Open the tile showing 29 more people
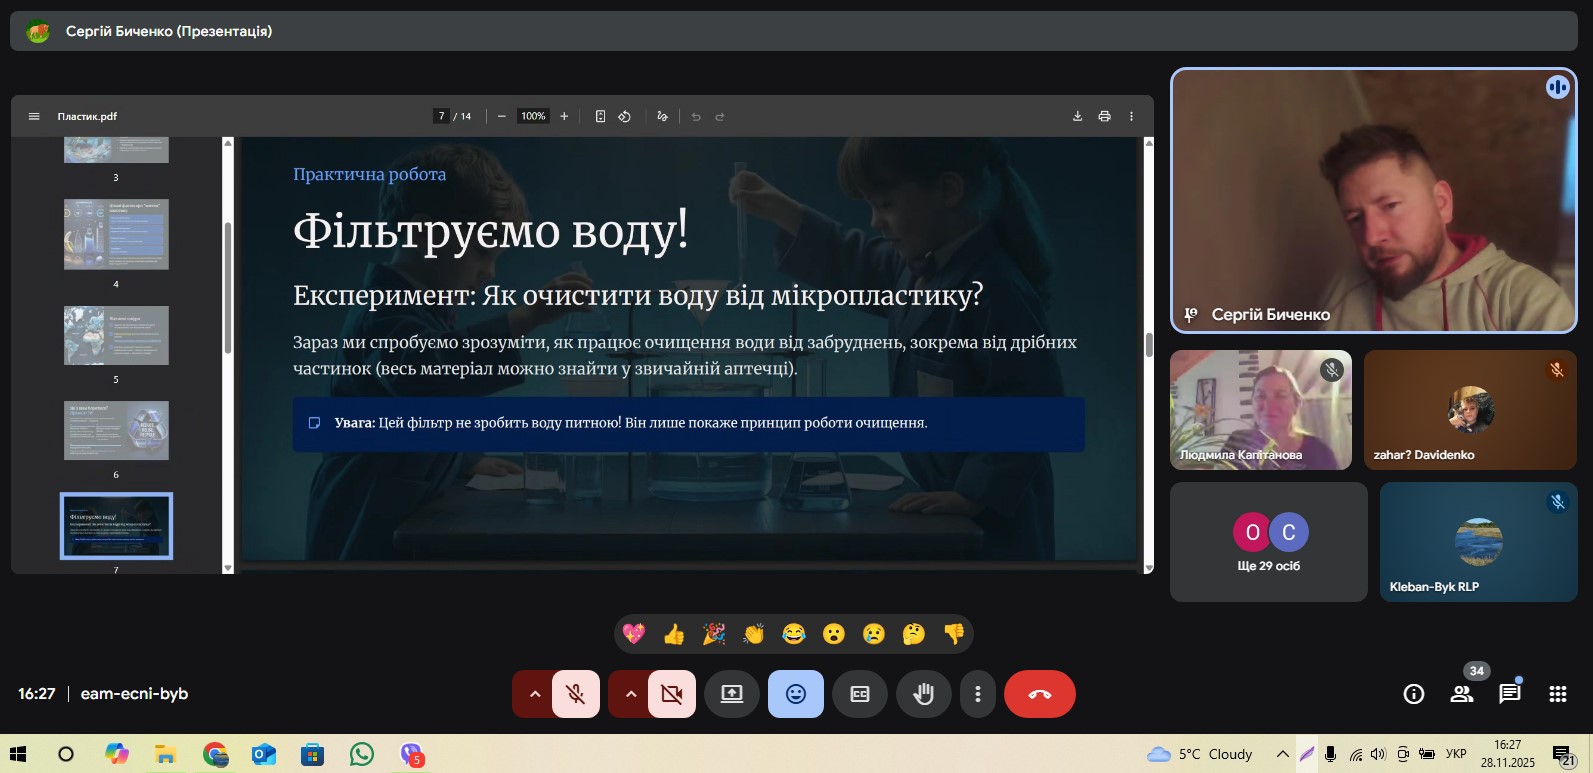Screen dimensions: 1593x773 tap(1268, 542)
